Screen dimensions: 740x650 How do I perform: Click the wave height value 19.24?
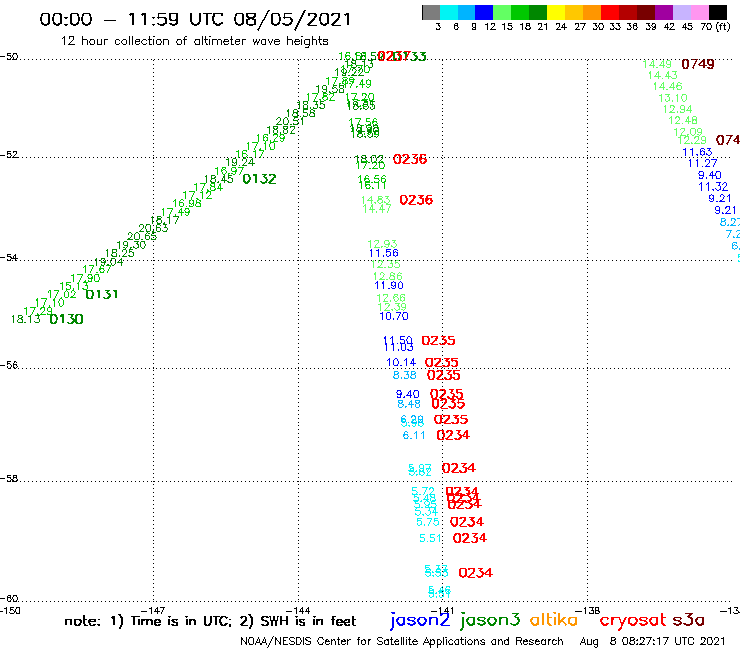[240, 162]
